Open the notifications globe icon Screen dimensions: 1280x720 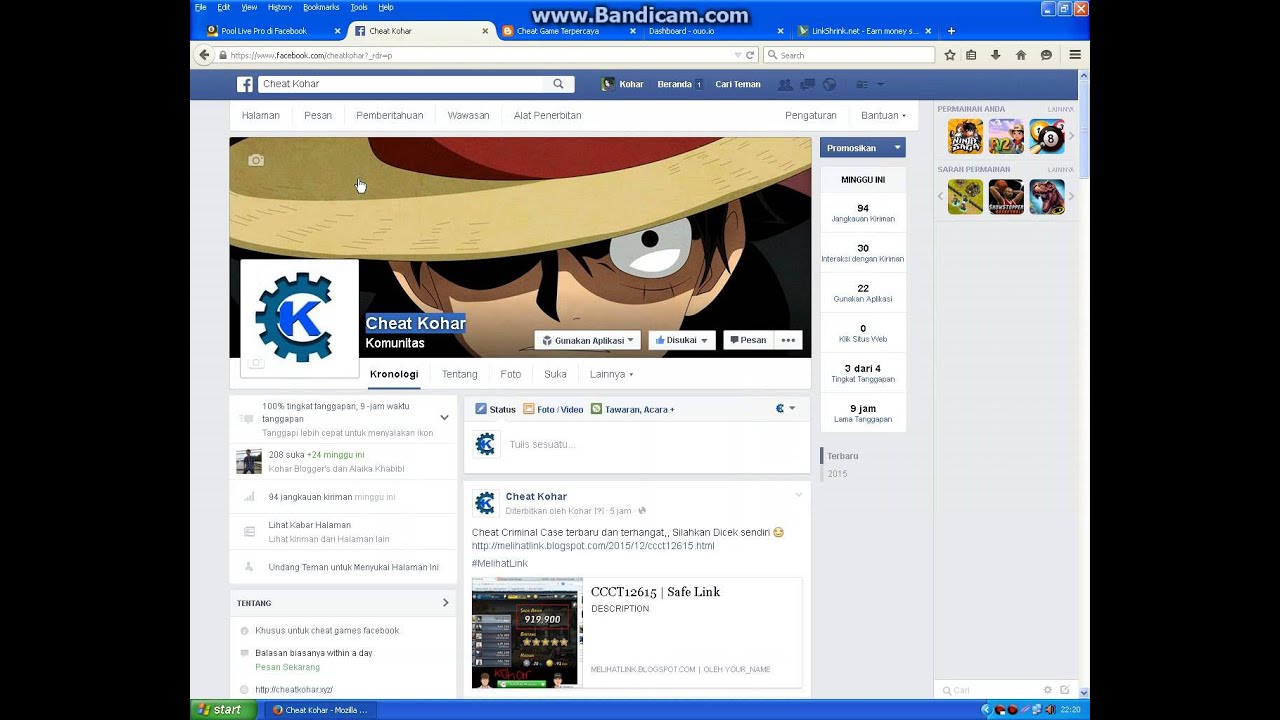(x=828, y=84)
